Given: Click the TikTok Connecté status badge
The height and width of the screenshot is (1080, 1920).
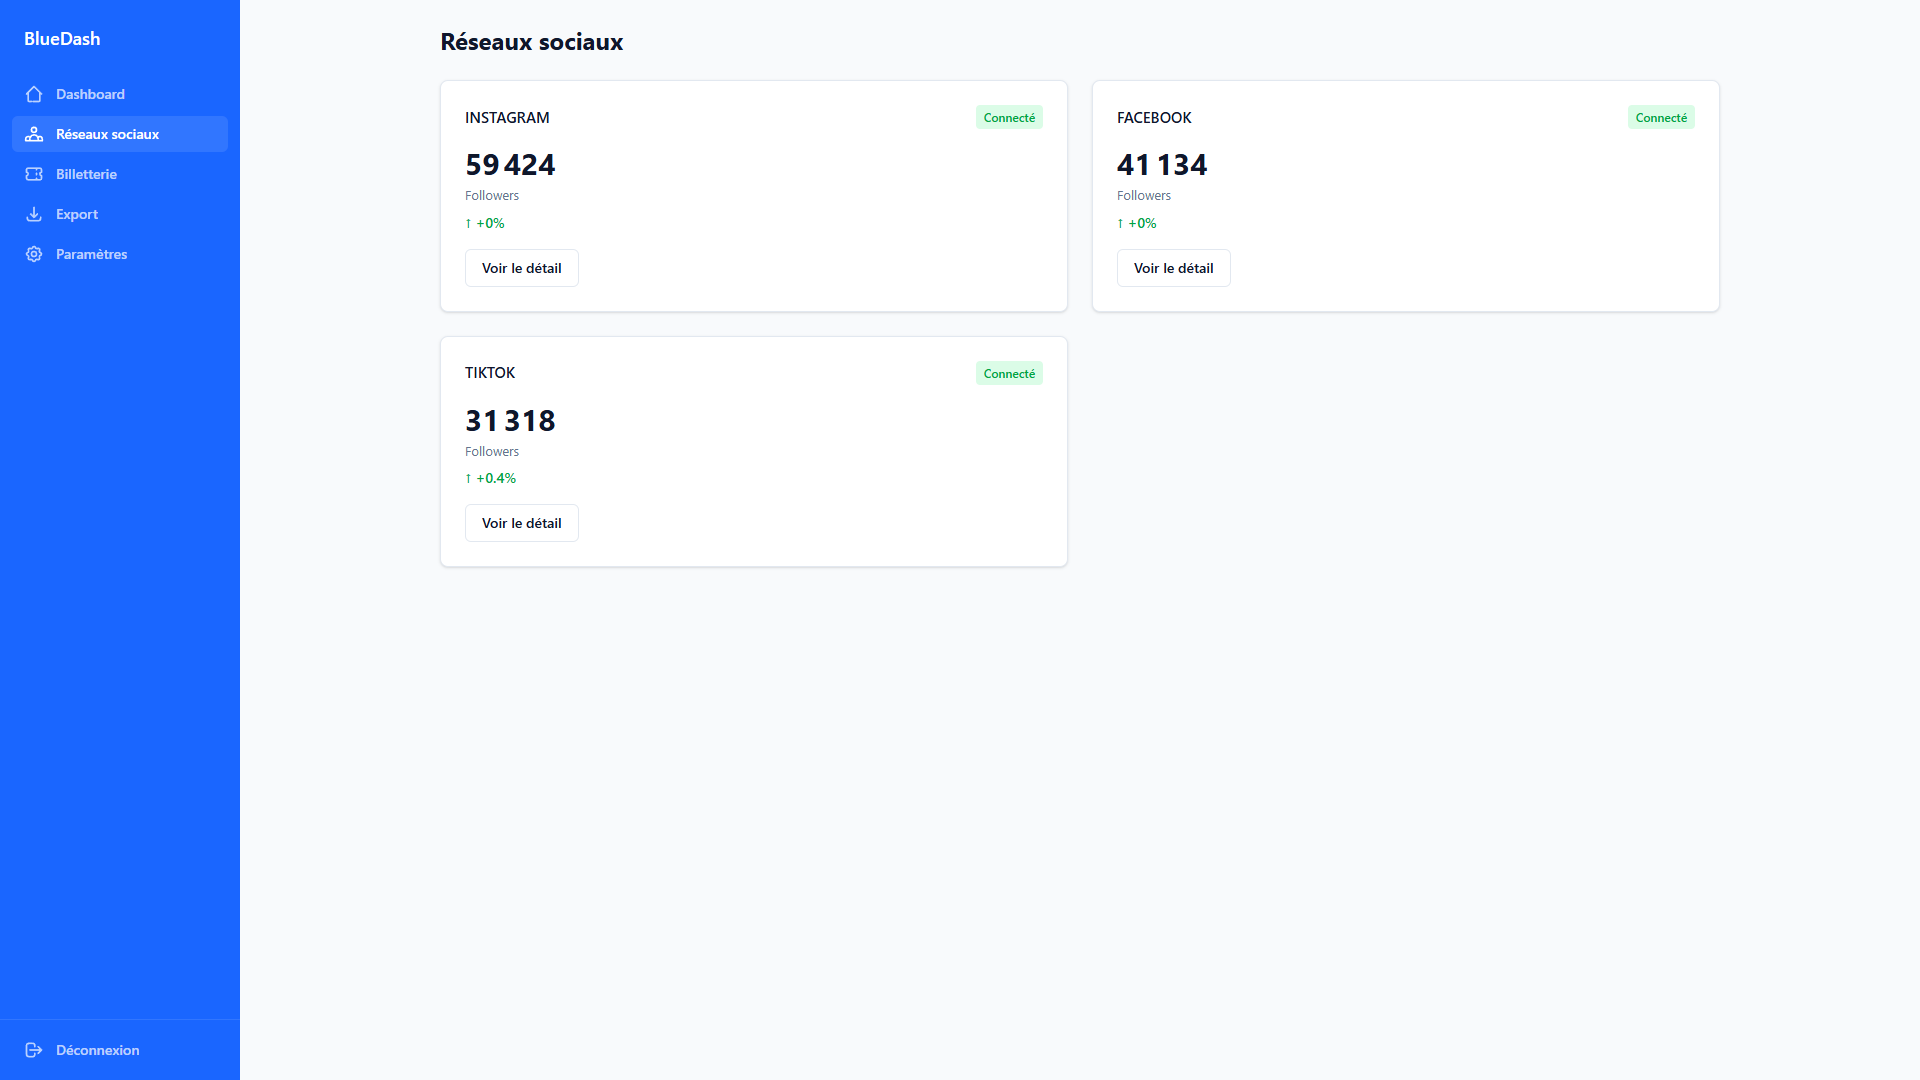Looking at the screenshot, I should point(1009,374).
